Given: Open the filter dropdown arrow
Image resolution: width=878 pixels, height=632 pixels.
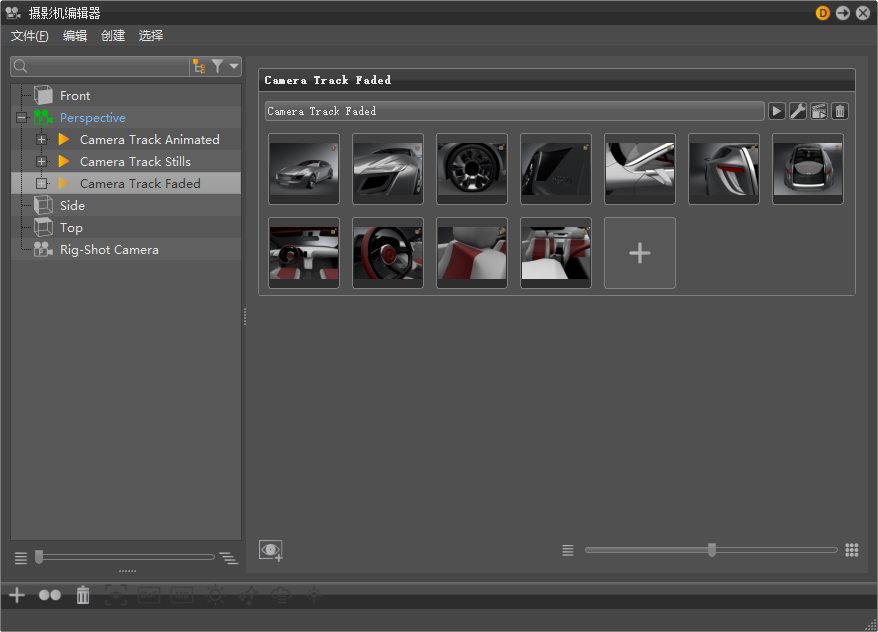Looking at the screenshot, I should (234, 66).
